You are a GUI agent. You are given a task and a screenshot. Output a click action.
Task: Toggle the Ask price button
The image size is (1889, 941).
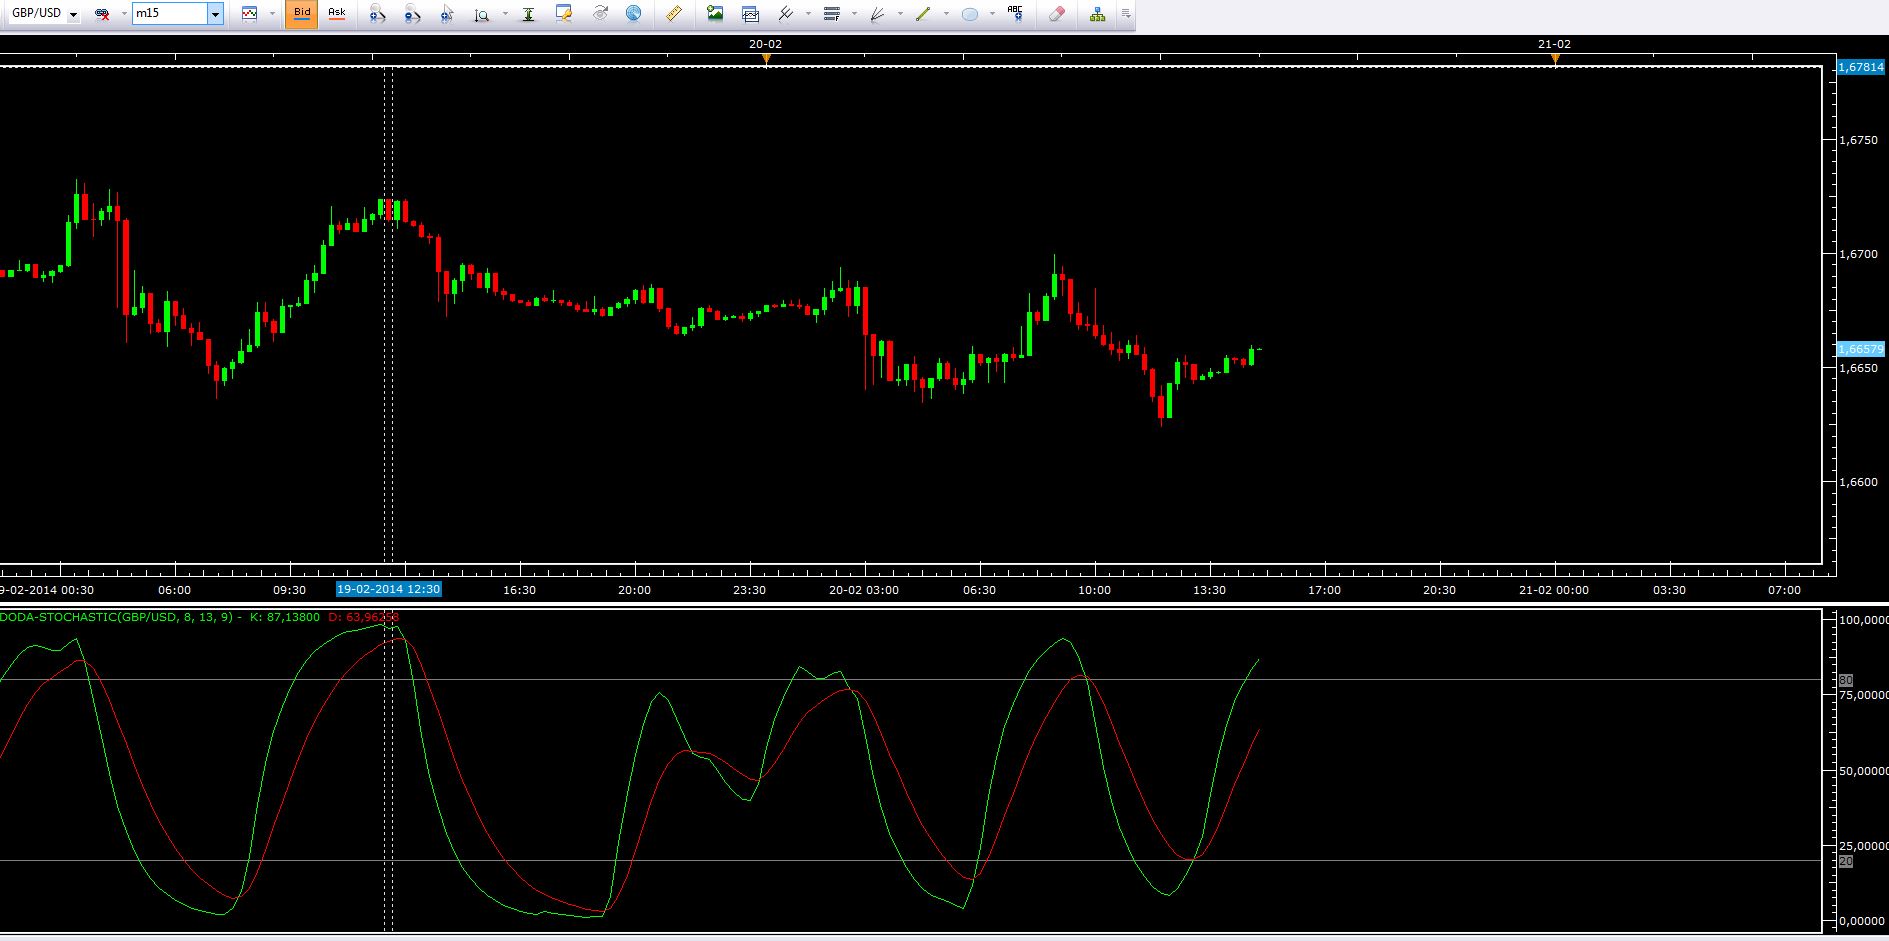[x=337, y=14]
